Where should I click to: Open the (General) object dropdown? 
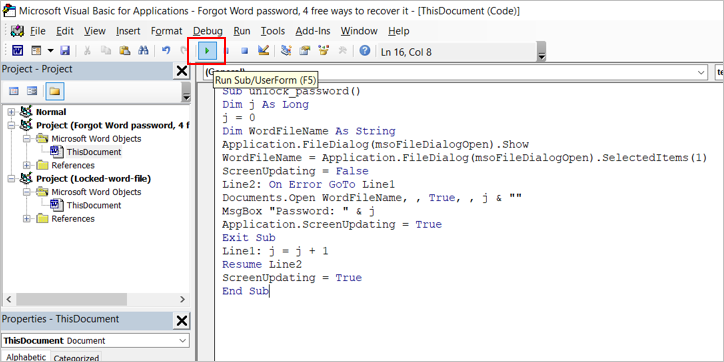click(701, 72)
